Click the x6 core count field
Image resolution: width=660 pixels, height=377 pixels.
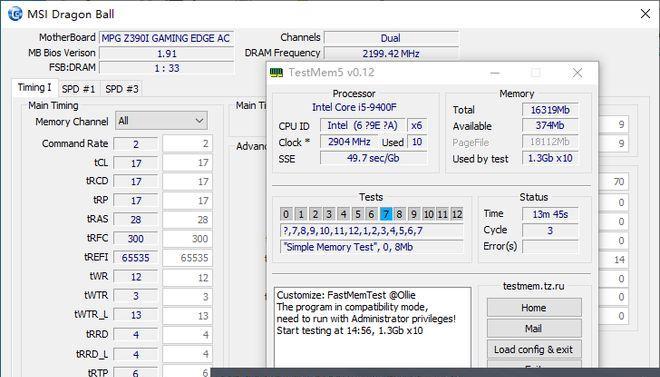click(417, 125)
